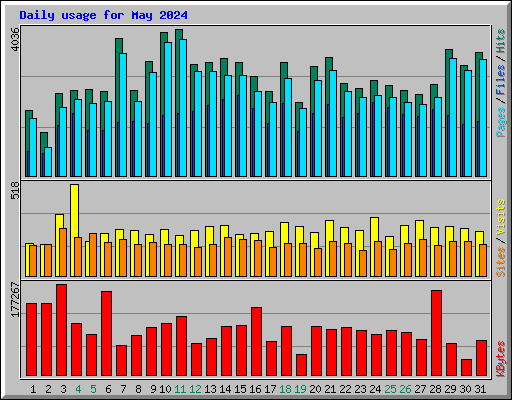The width and height of the screenshot is (512, 400).
Task: Click day label 13 on the x-axis
Action: (x=210, y=389)
